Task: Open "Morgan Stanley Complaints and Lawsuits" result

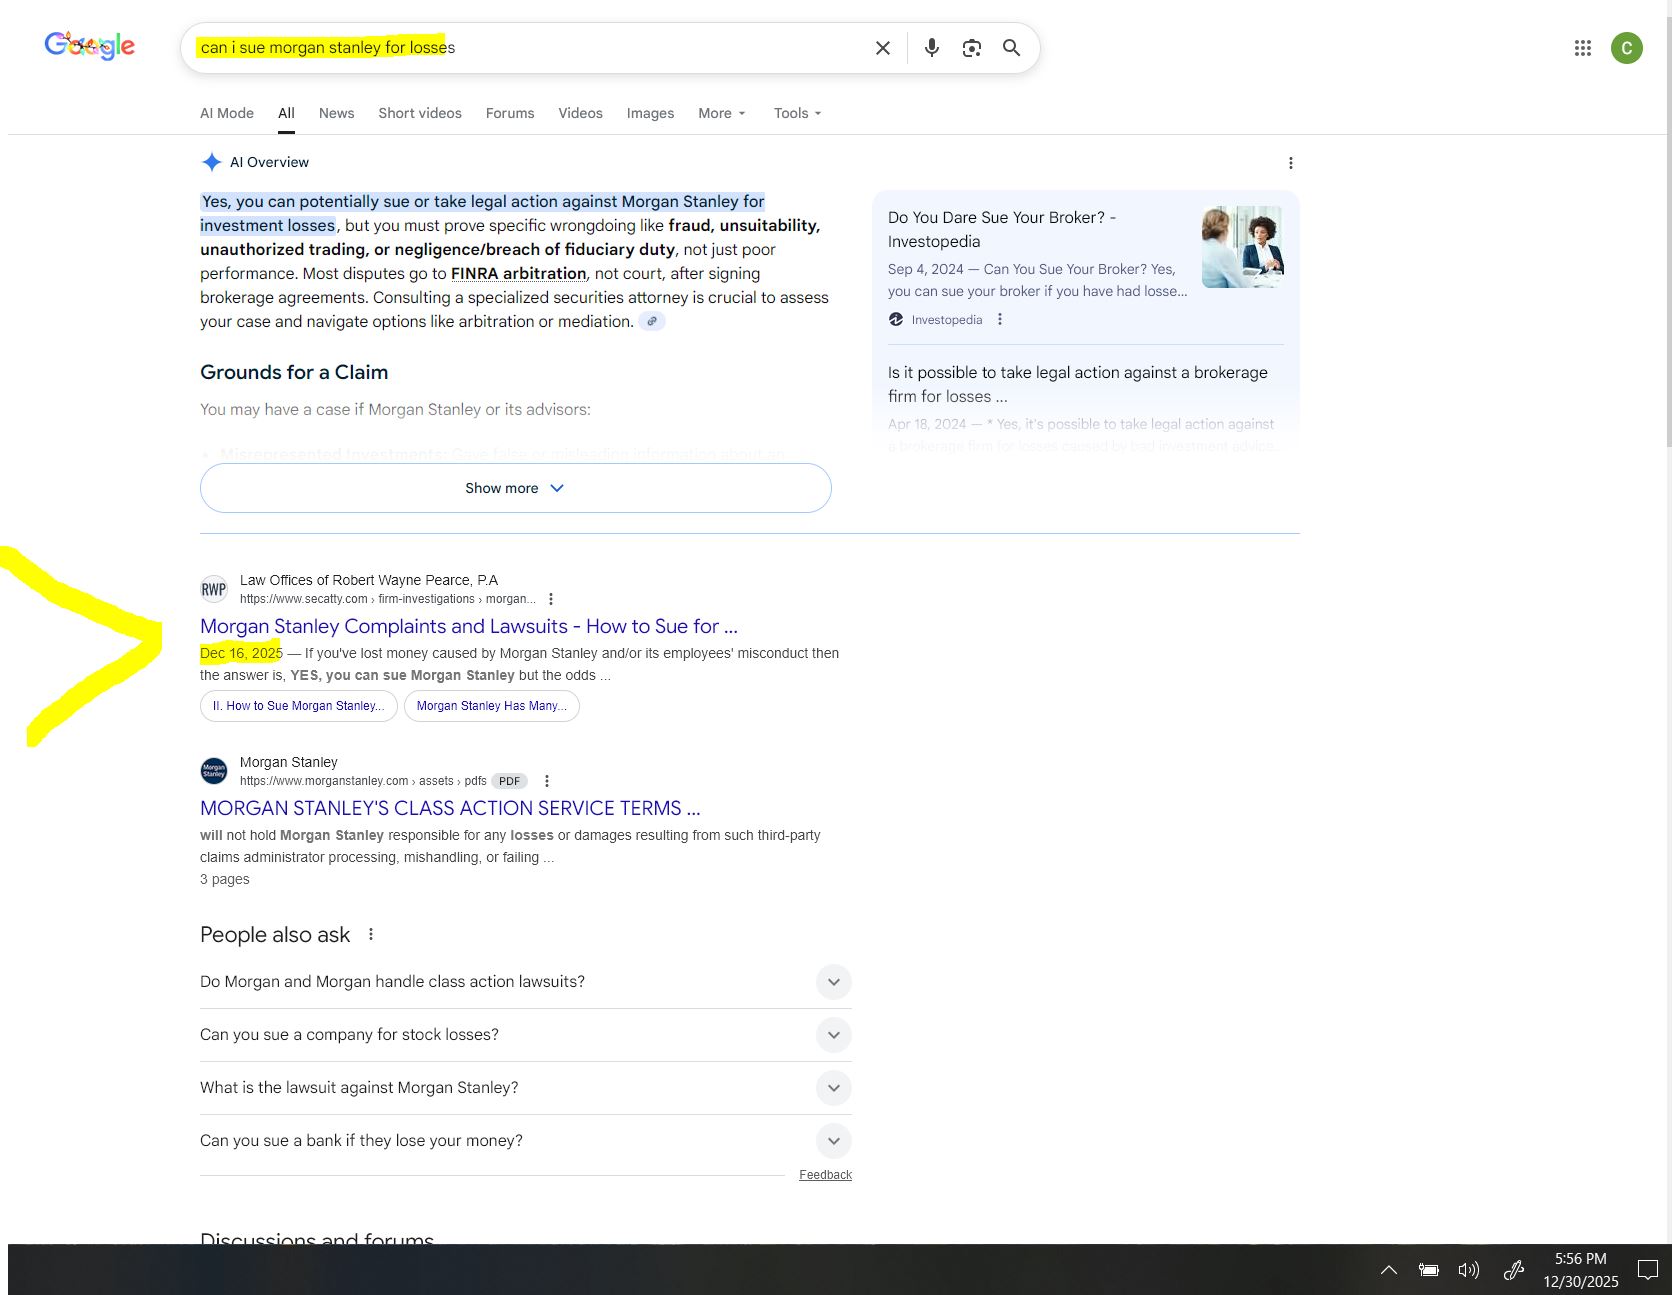Action: [x=468, y=626]
